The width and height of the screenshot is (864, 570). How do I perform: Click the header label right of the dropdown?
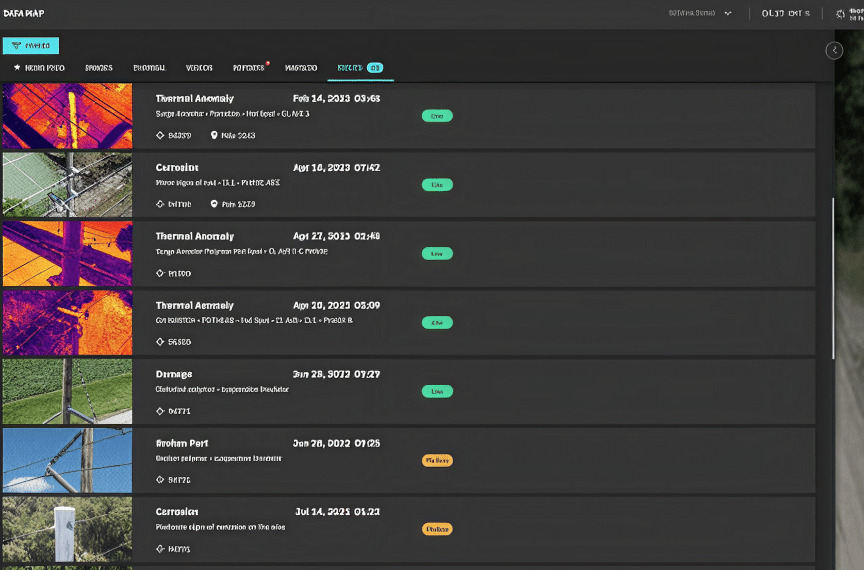click(786, 13)
